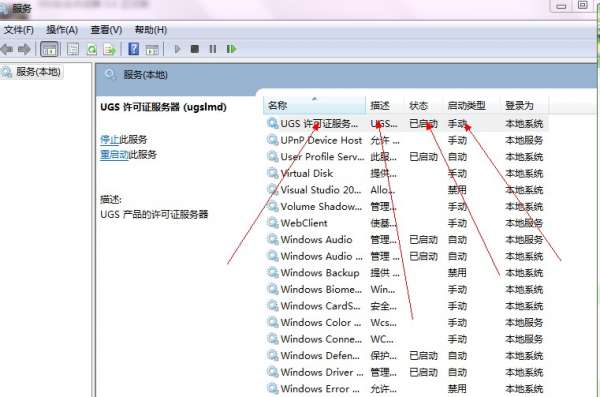Screen dimensions: 600x397
Task: Select the Windows Biome... service icon
Action: [x=272, y=289]
